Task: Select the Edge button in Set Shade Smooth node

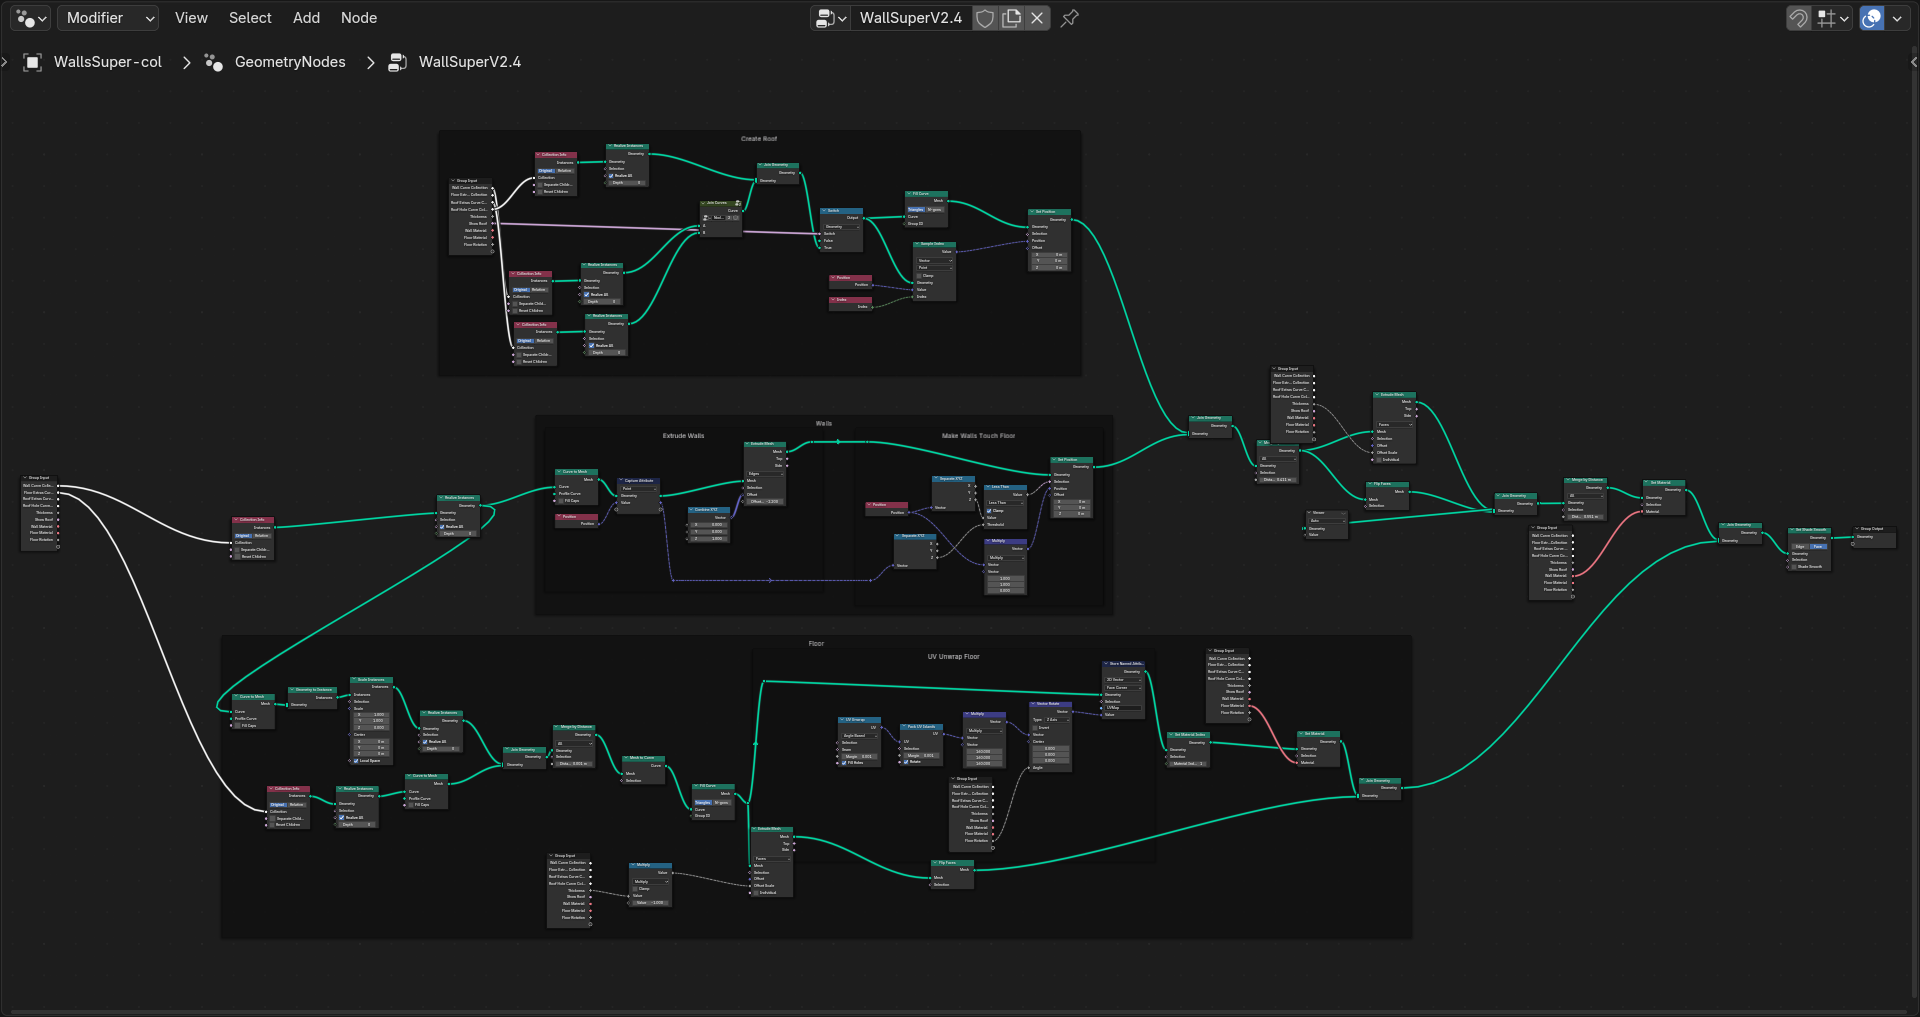Action: point(1800,546)
